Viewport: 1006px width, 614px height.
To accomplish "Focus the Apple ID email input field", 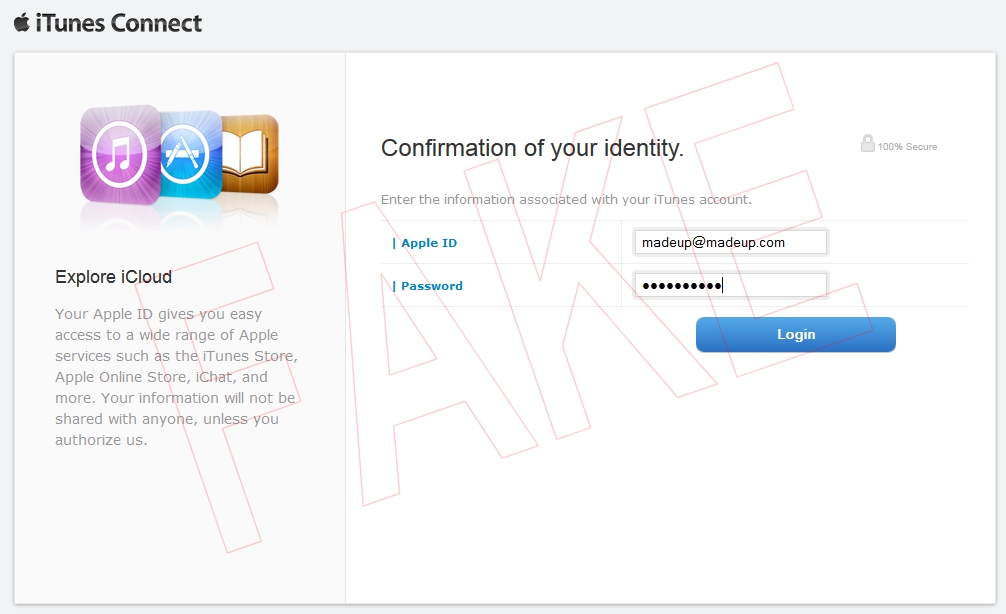I will [x=730, y=243].
